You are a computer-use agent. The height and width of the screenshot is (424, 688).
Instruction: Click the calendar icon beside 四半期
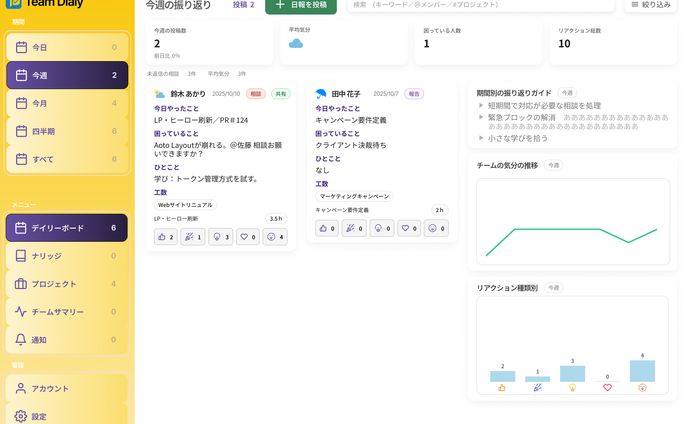(21, 131)
